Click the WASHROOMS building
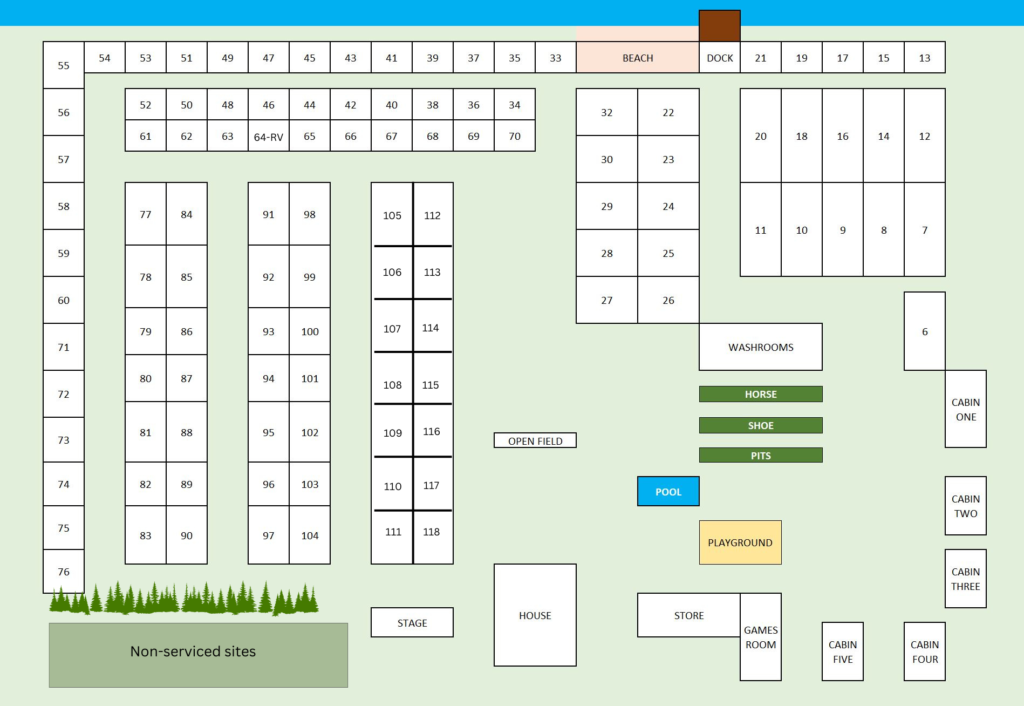Screen dimensions: 1024x706 coord(760,347)
